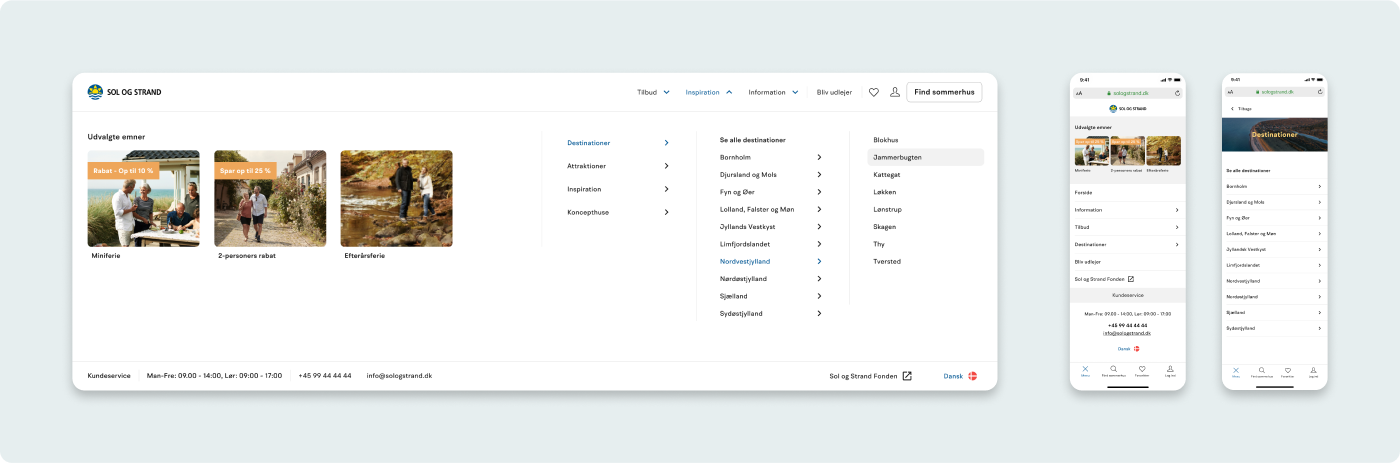This screenshot has height=463, width=1400.
Task: Select Limfjordslandet in desktop destinations list
Action: [770, 244]
